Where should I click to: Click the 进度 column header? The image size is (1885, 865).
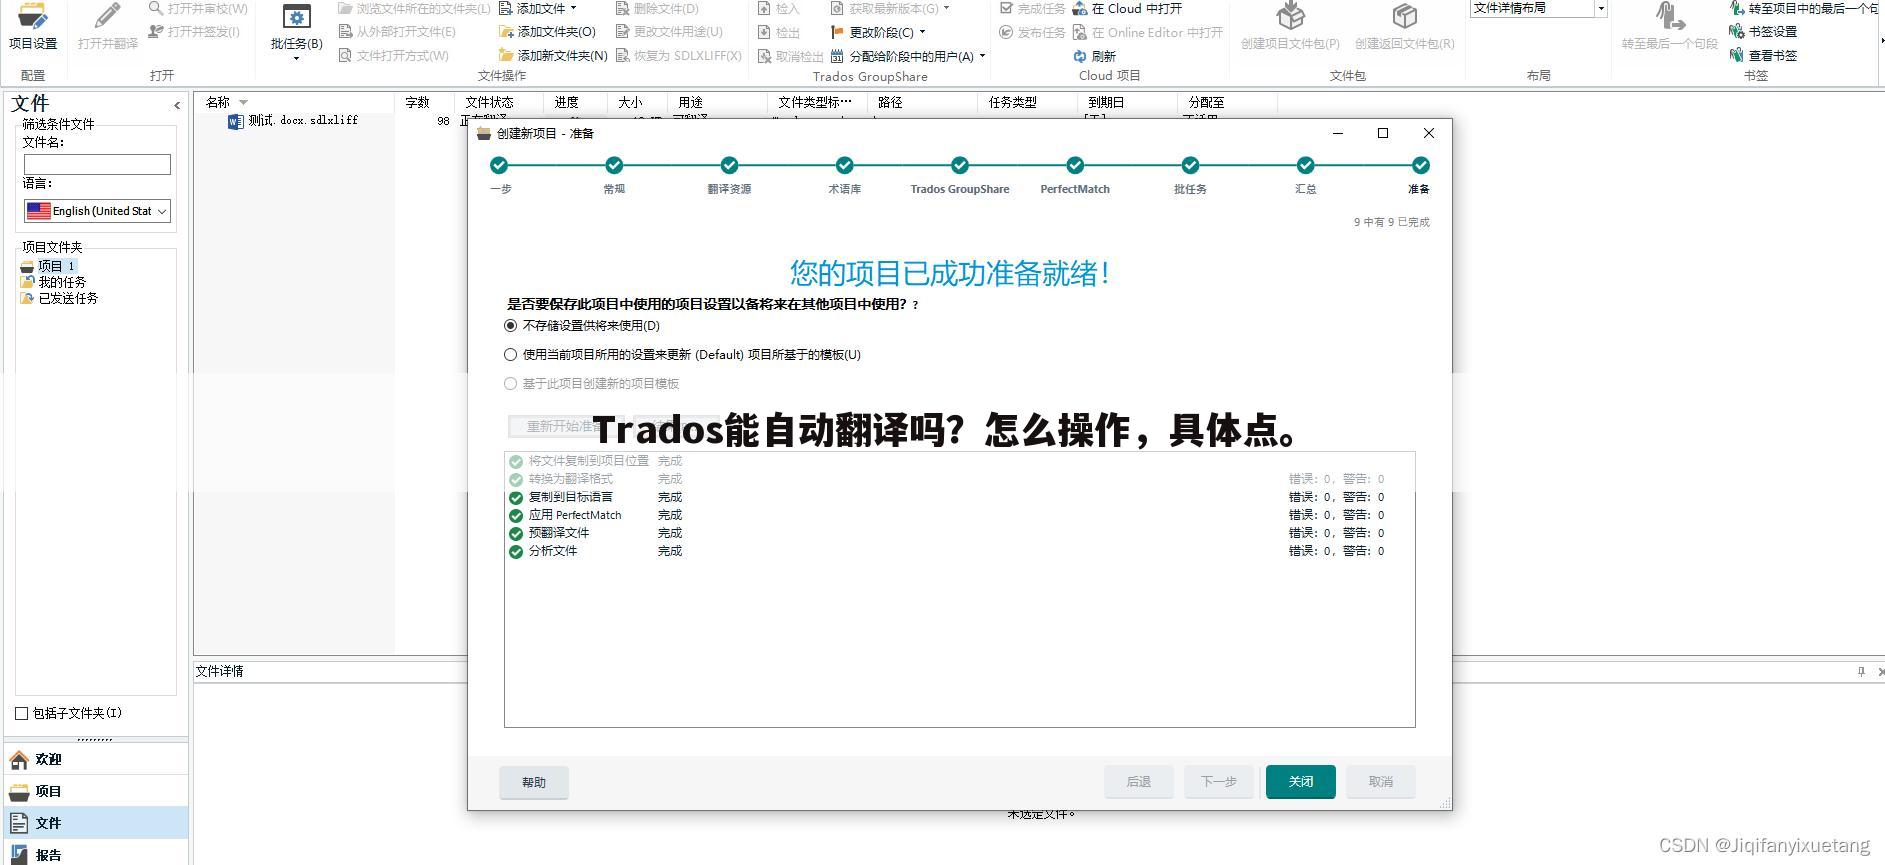point(576,102)
